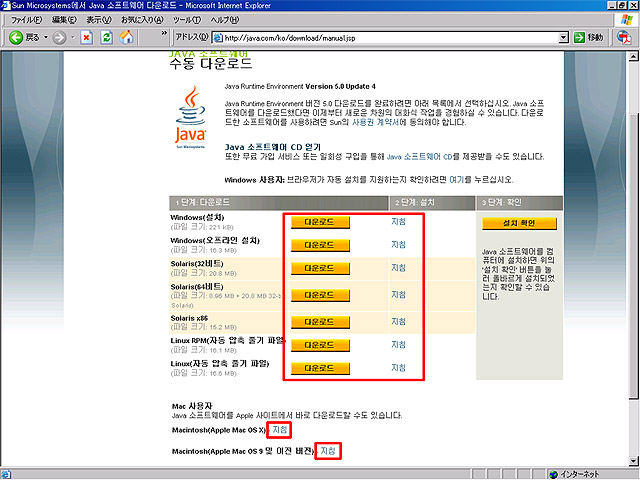Download the Linux RPM self-extracting file
Image resolution: width=640 pixels, height=480 pixels.
click(320, 345)
